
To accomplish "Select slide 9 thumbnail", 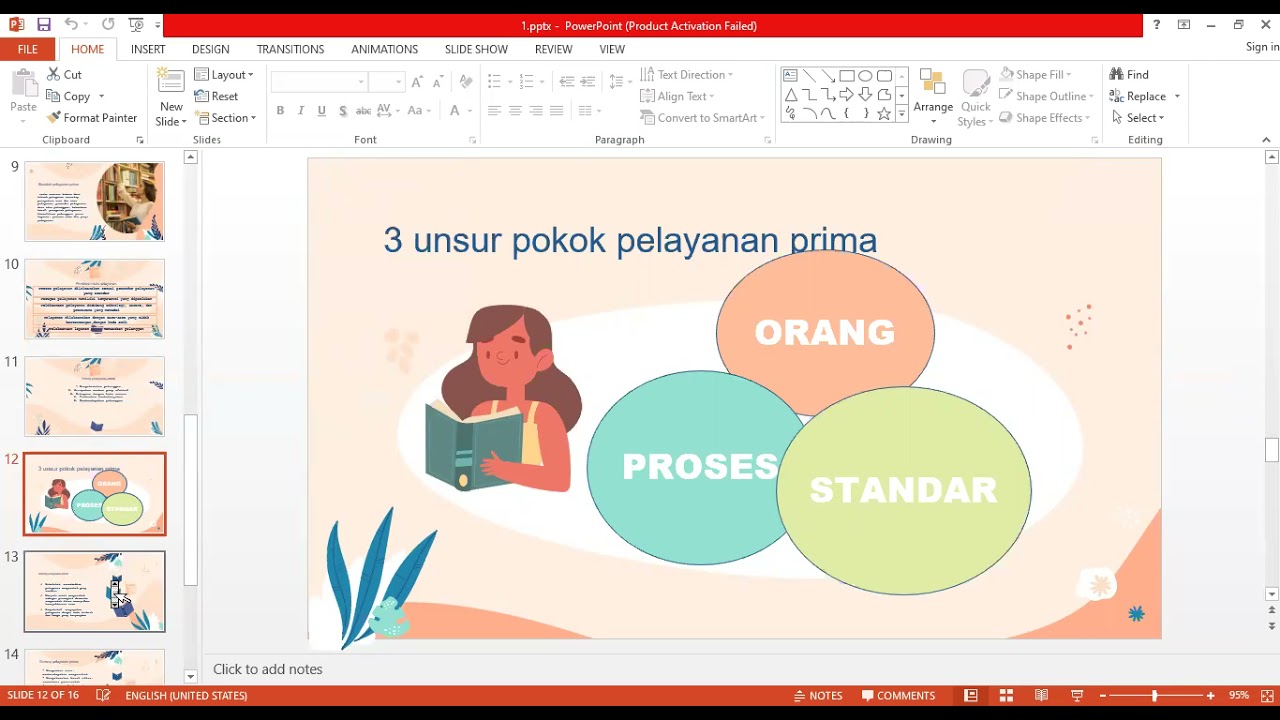I will (94, 201).
